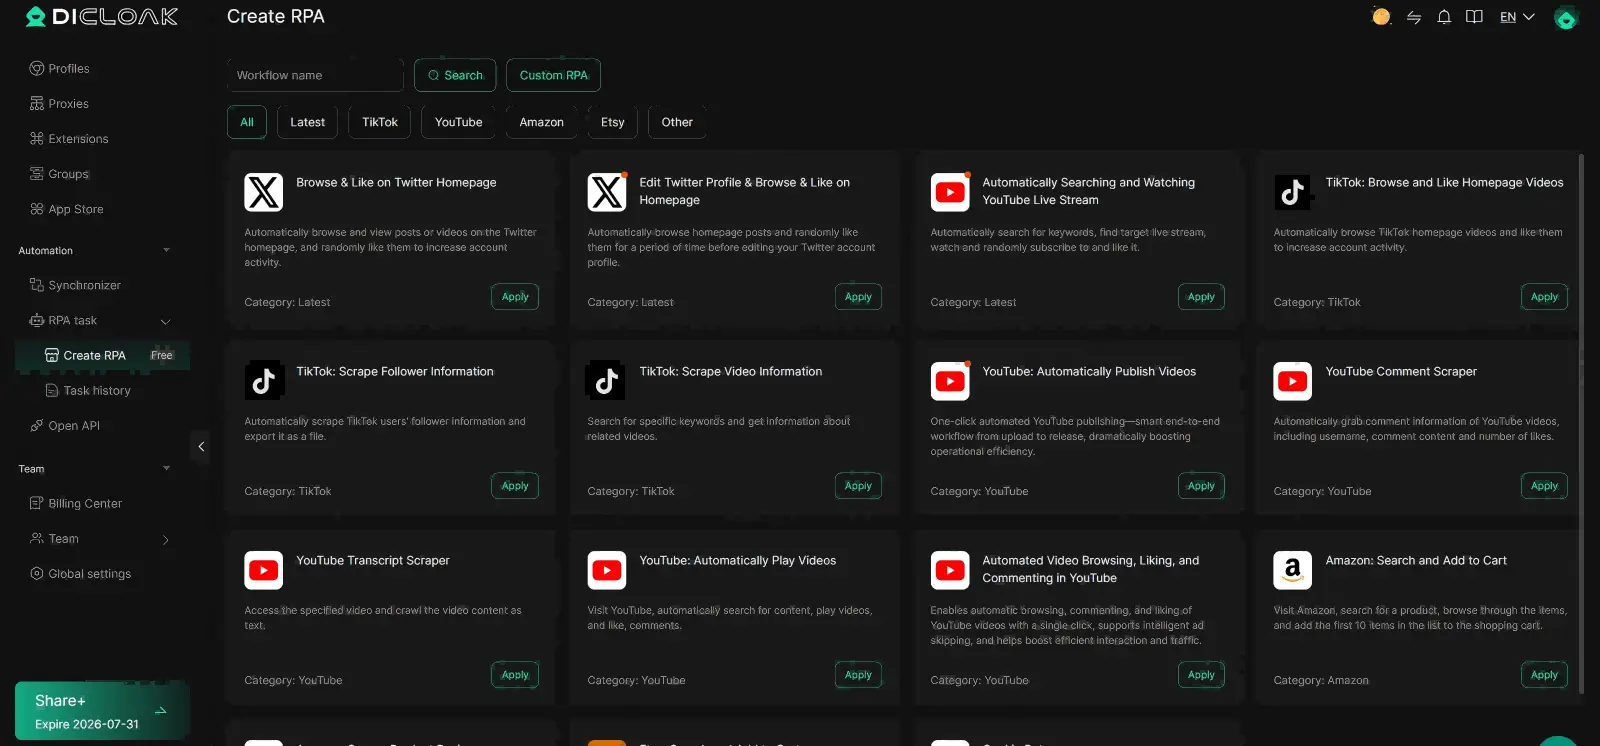This screenshot has height=746, width=1600.
Task: Collapse the Automation section arrow
Action: (166, 250)
